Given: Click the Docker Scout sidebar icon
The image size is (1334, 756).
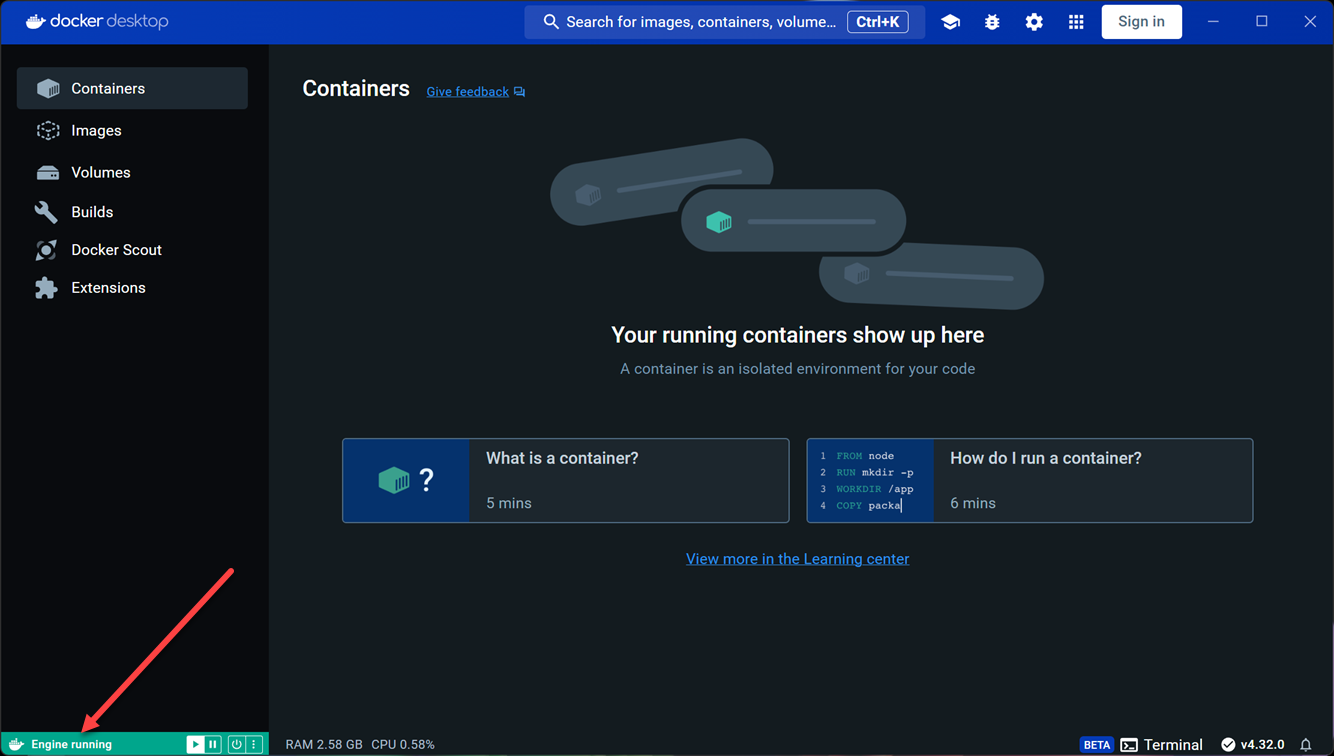Looking at the screenshot, I should click(x=46, y=250).
